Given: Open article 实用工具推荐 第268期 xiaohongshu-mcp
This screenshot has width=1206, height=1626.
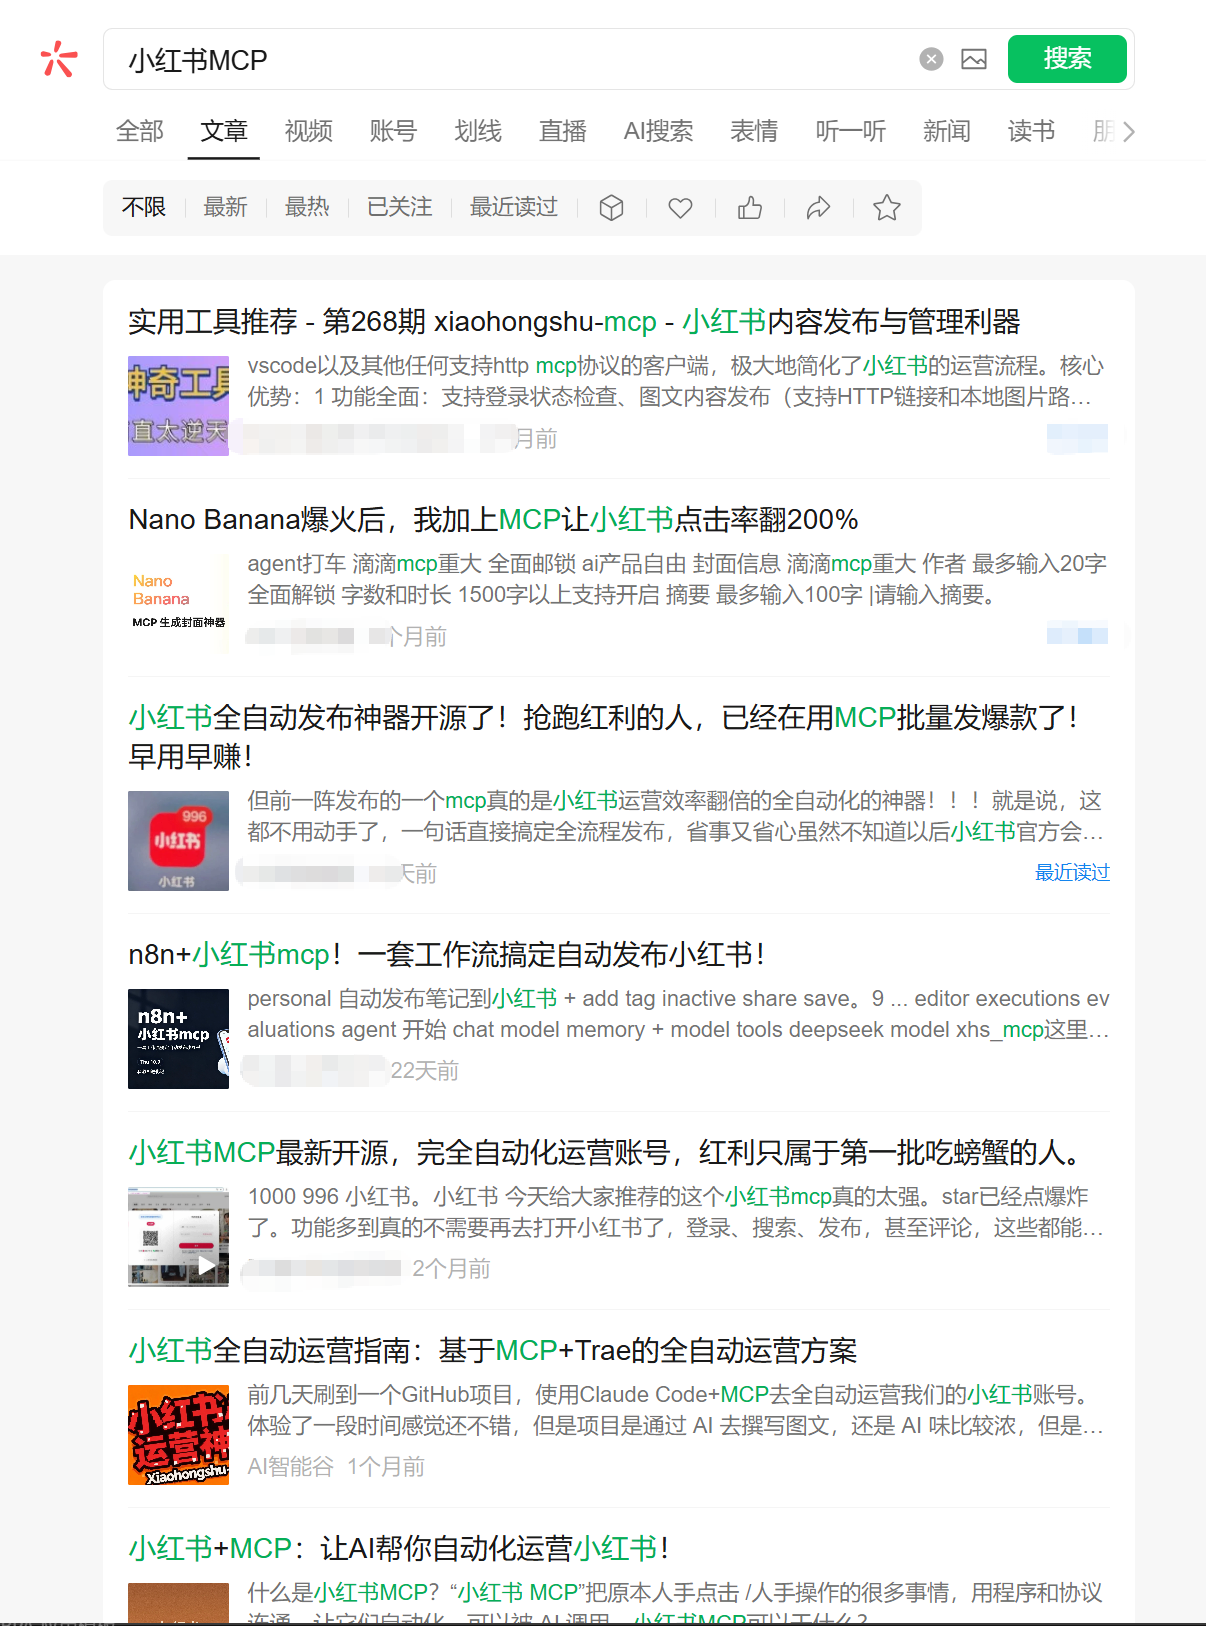Looking at the screenshot, I should pos(574,322).
